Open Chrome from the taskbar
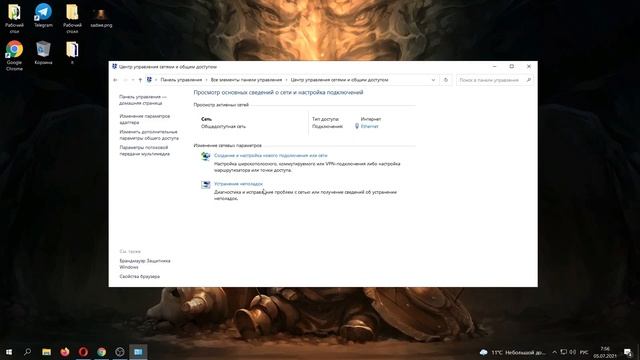640x360 pixels. click(102, 352)
